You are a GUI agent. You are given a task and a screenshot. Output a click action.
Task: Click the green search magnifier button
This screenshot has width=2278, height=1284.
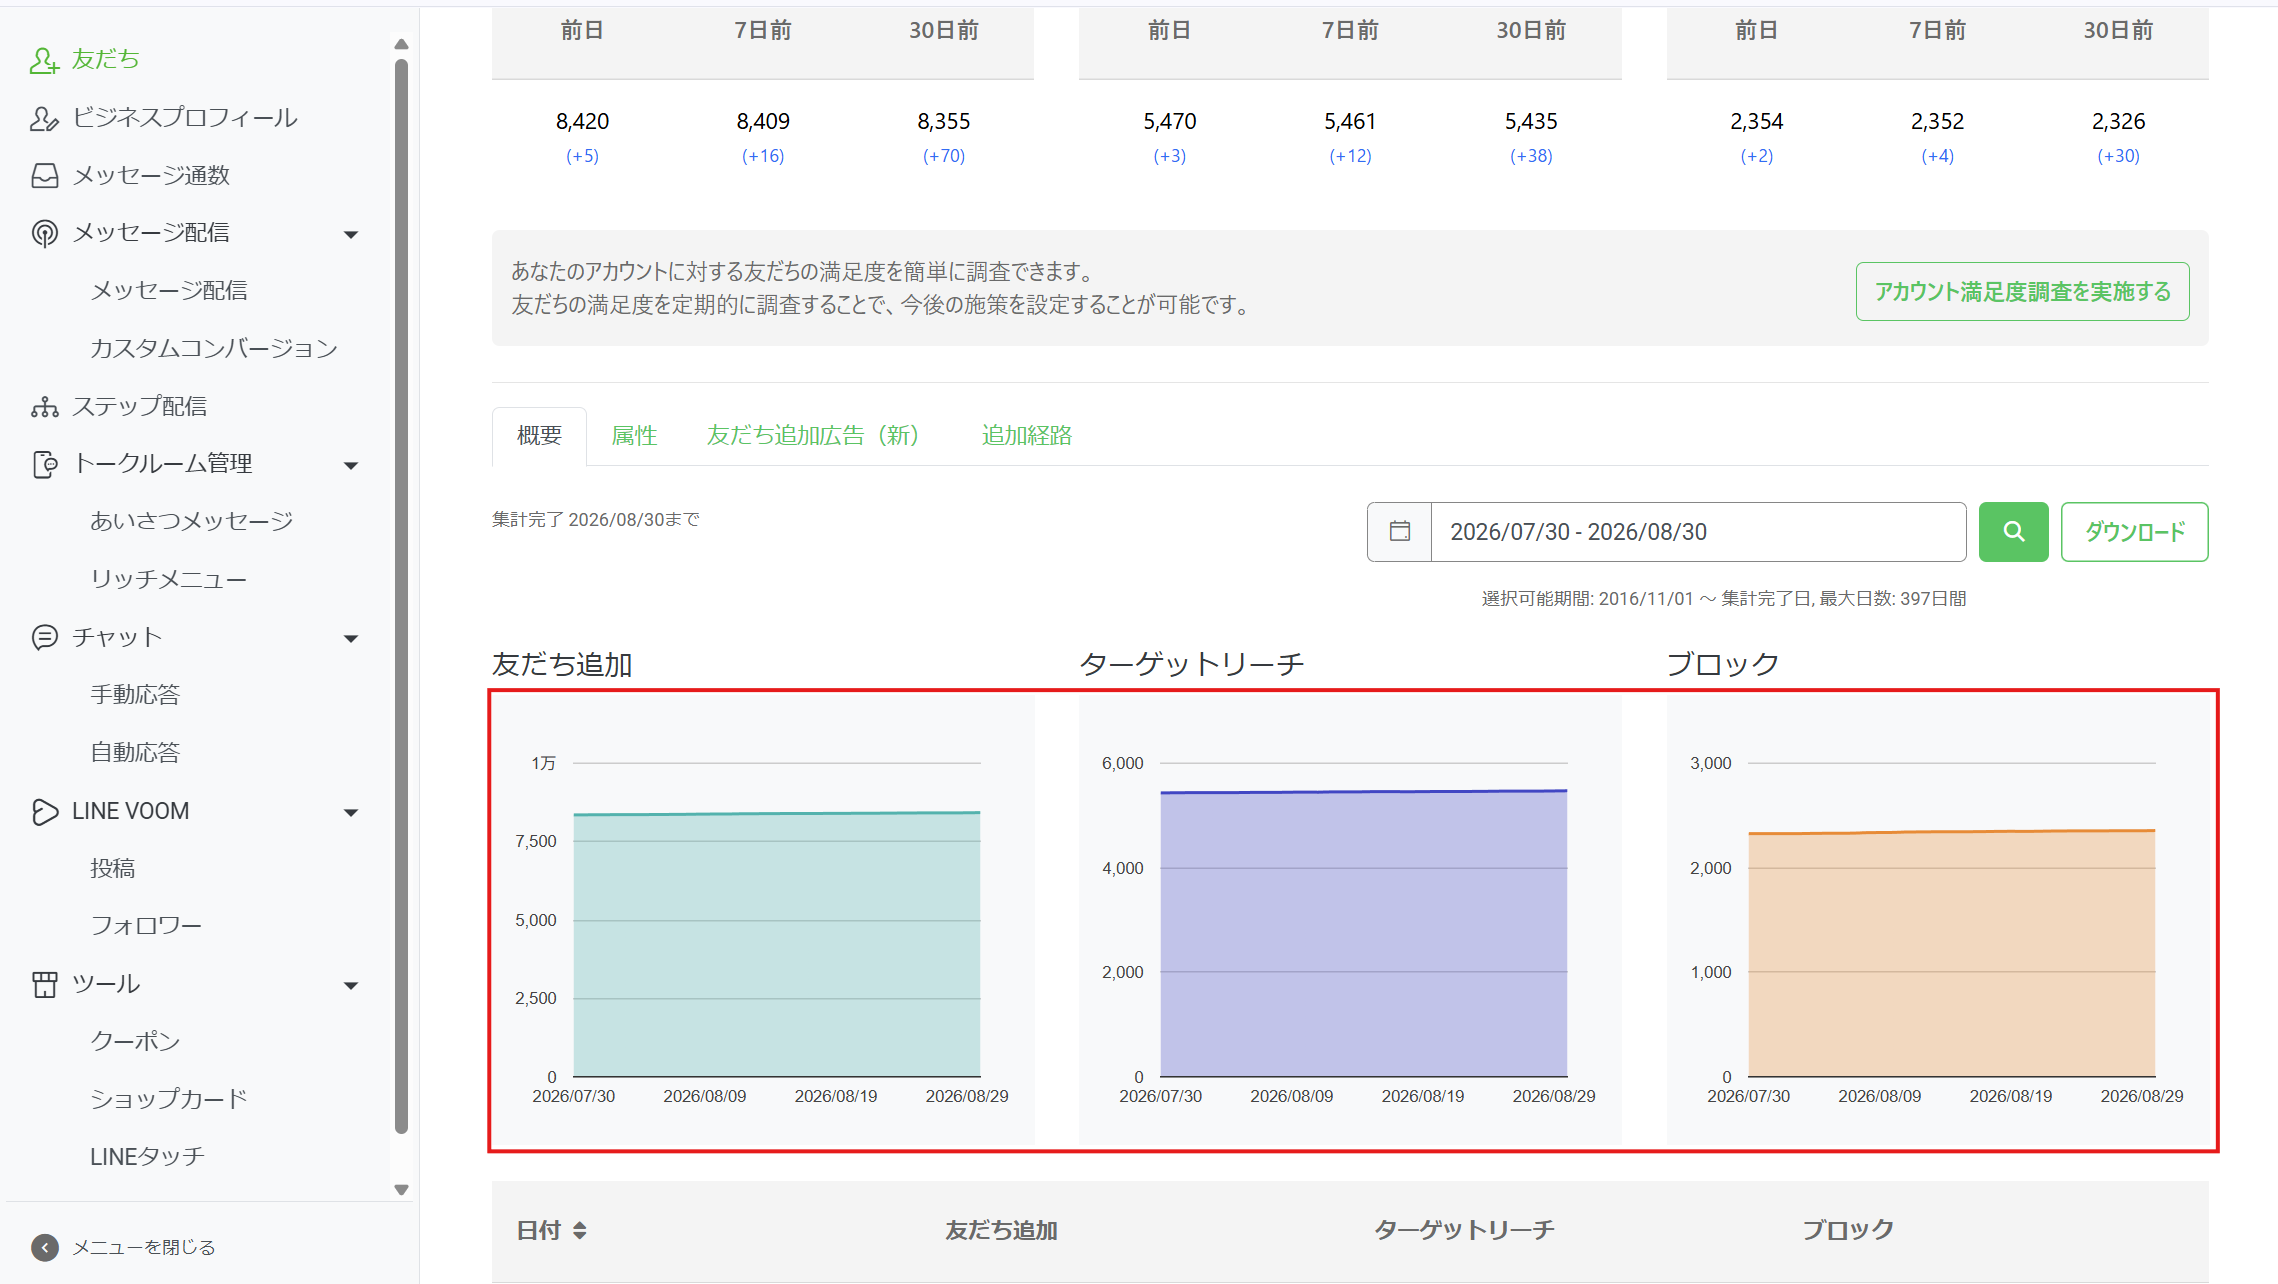[2013, 532]
